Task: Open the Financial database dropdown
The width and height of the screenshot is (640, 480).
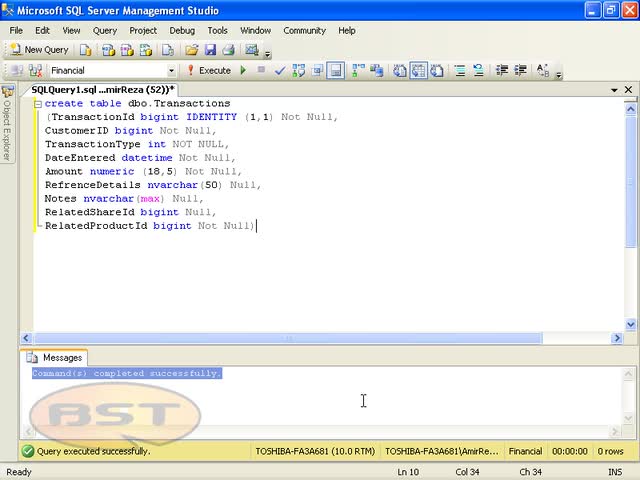Action: (x=171, y=71)
